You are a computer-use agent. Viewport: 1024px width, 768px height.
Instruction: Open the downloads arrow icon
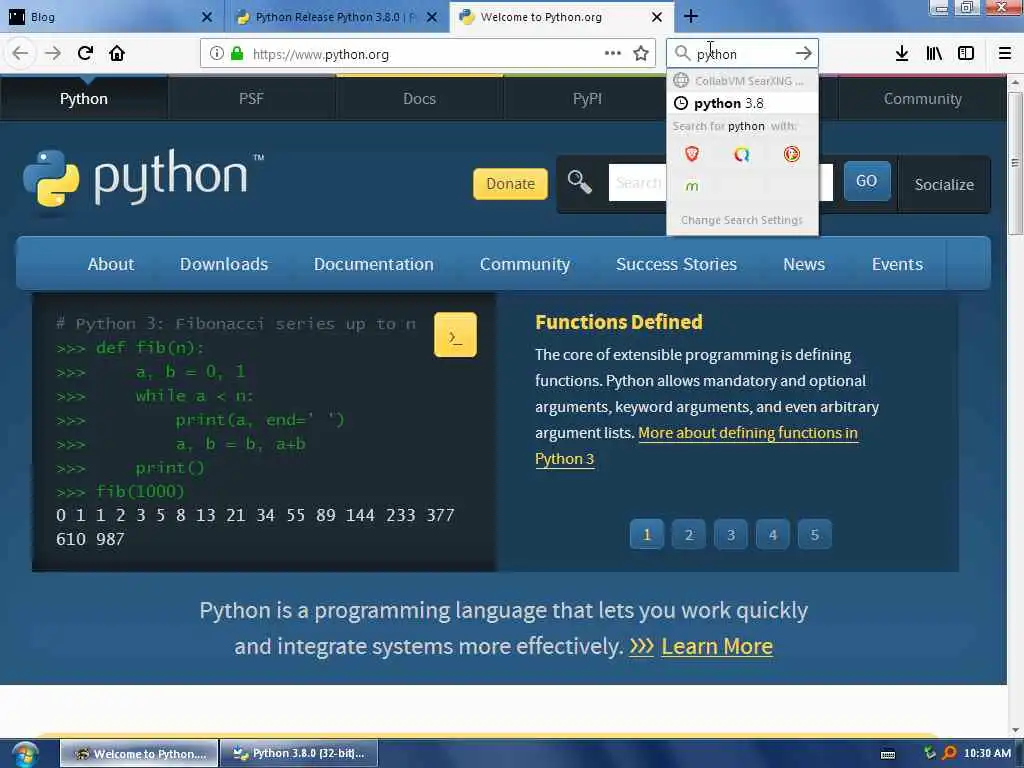(902, 53)
